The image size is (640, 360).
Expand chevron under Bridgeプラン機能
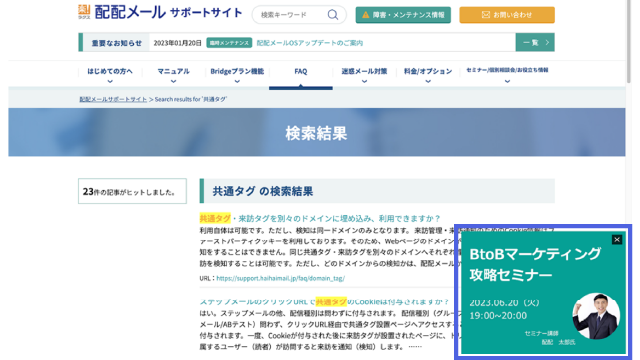point(237,81)
